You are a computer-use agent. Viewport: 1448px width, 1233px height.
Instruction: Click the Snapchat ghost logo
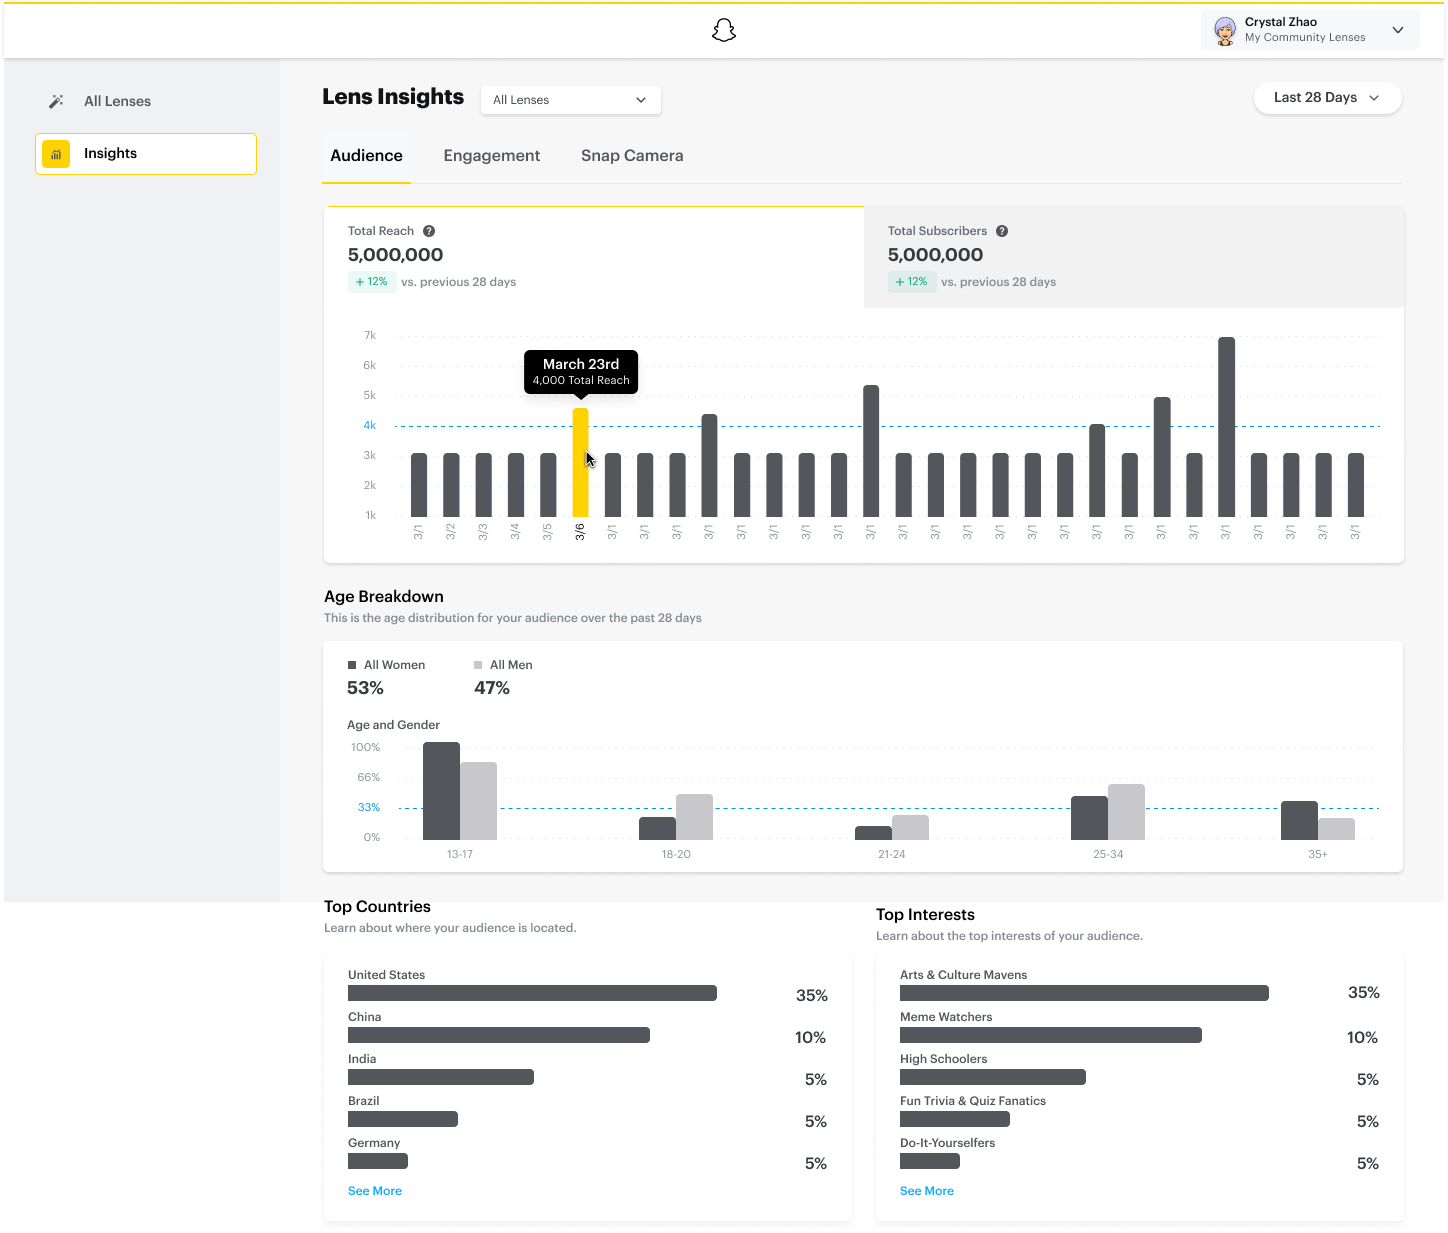pyautogui.click(x=723, y=30)
